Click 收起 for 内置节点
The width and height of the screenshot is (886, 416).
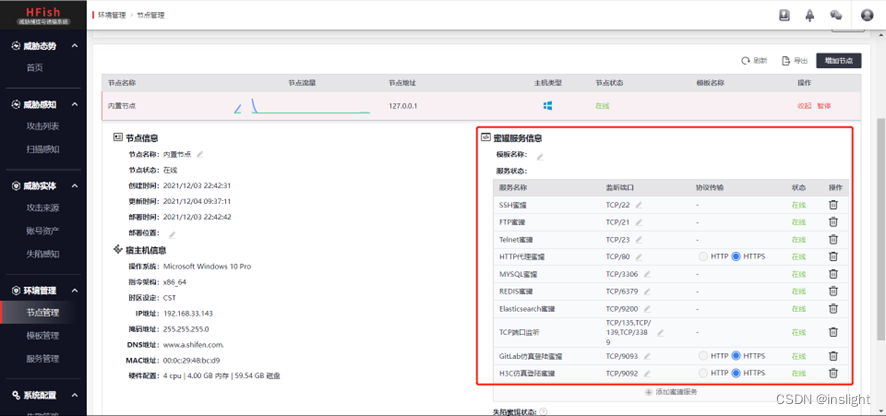tap(804, 106)
